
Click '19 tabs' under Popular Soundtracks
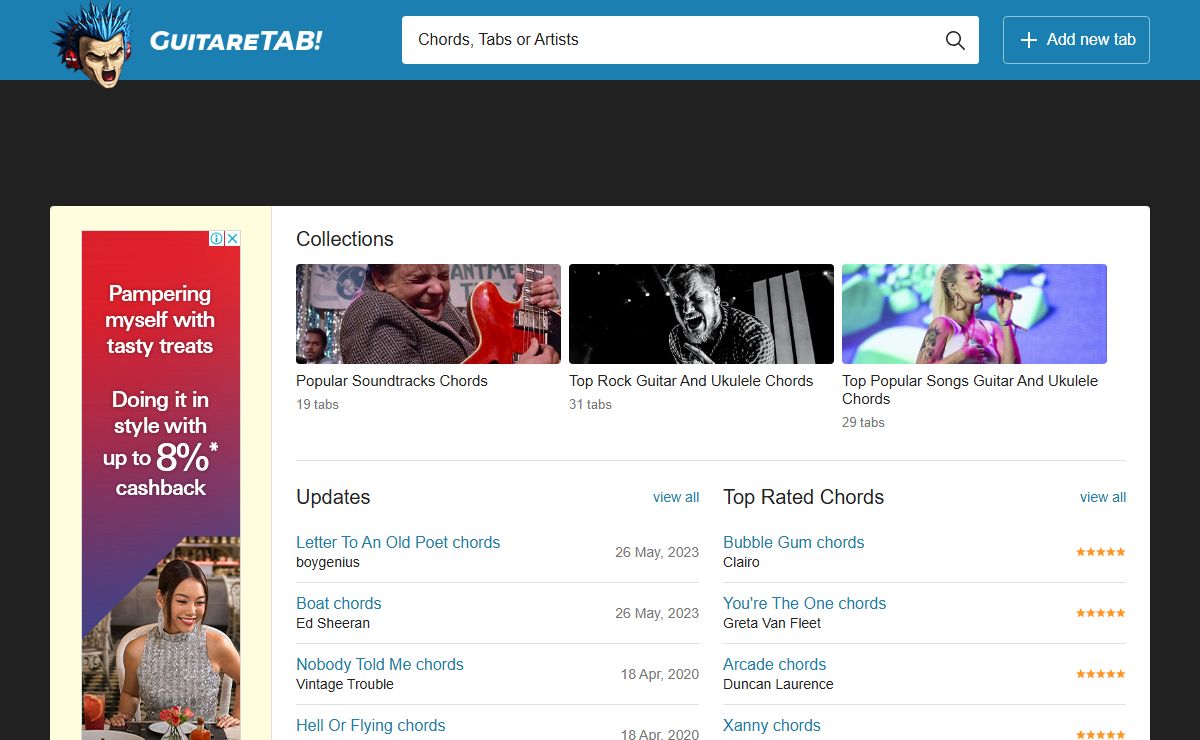[317, 405]
